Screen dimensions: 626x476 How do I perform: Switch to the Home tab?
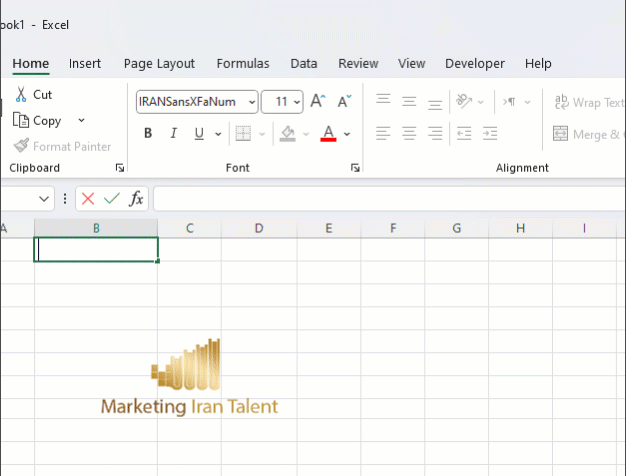pyautogui.click(x=31, y=64)
